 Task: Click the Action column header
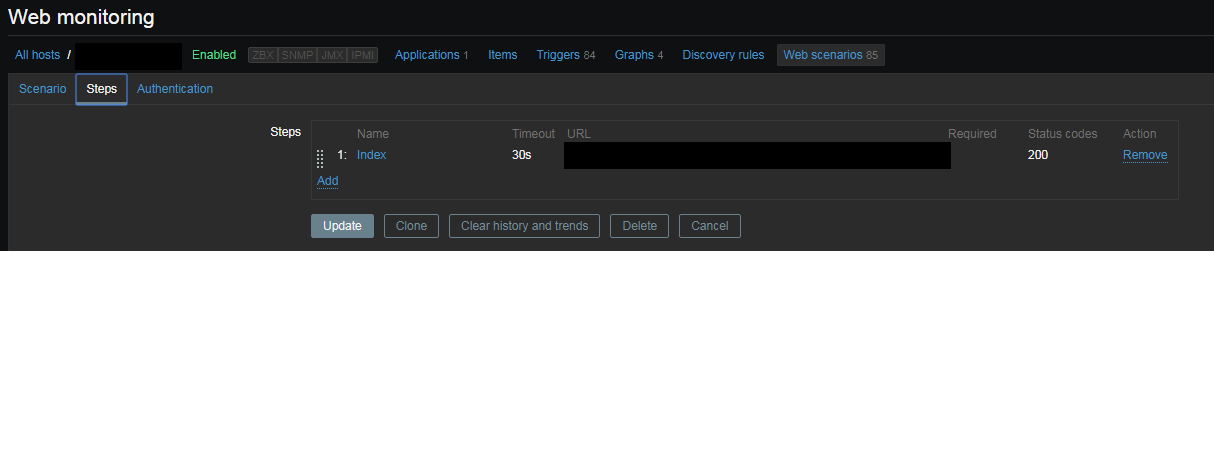(x=1139, y=134)
